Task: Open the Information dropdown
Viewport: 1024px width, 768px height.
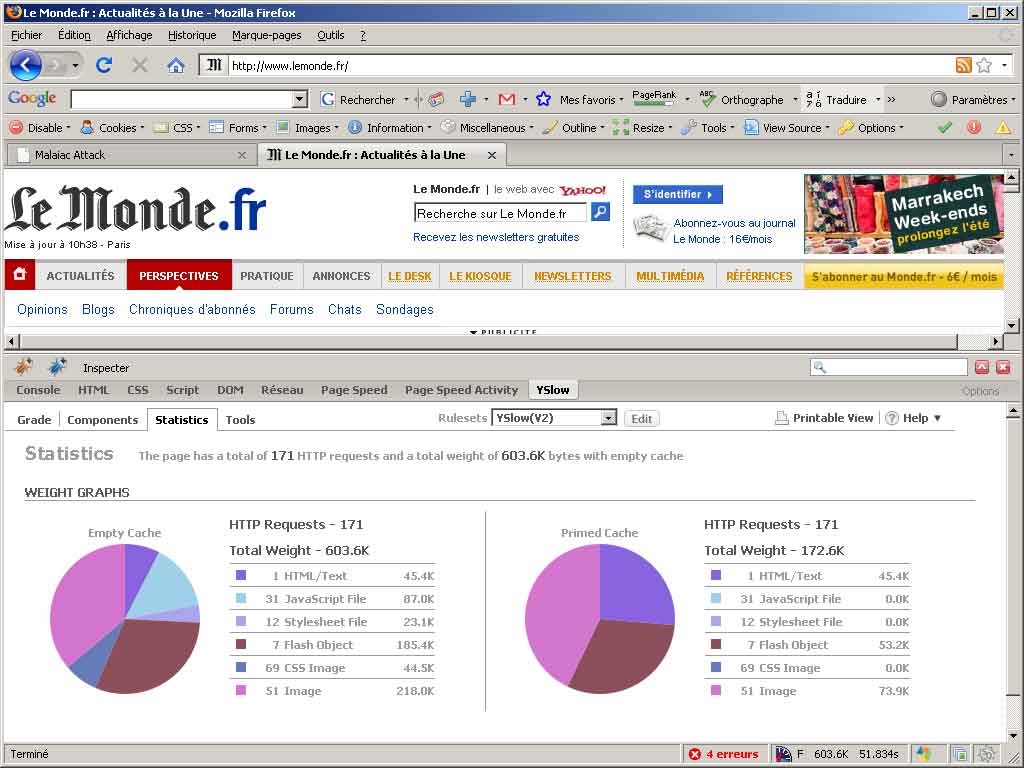Action: tap(390, 127)
